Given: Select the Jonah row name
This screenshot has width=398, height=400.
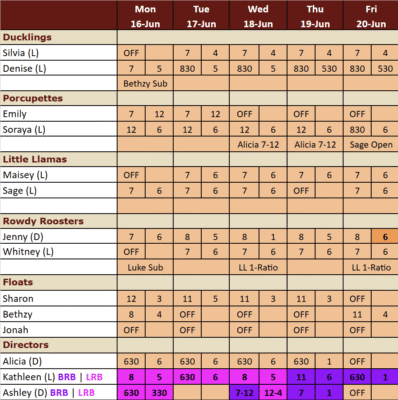Looking at the screenshot, I should click(x=15, y=330).
